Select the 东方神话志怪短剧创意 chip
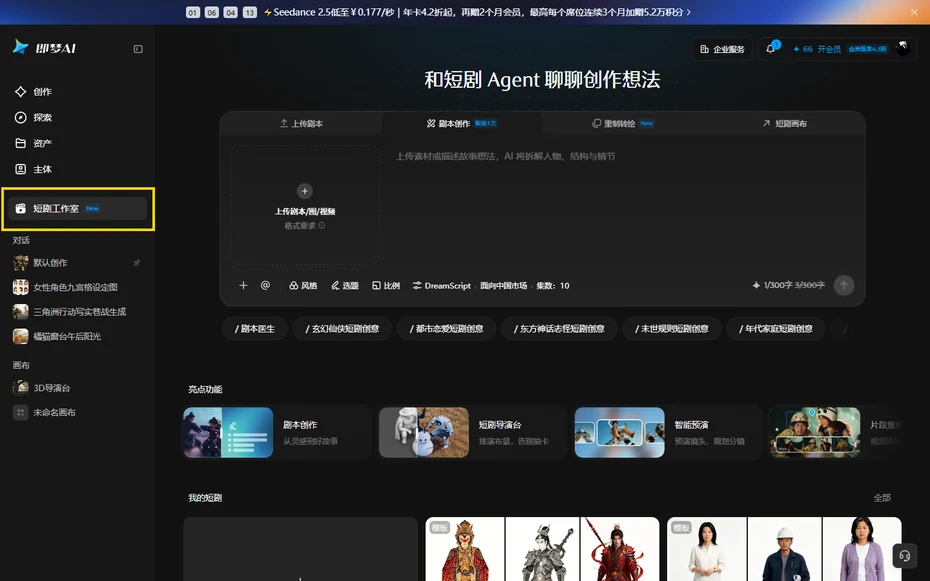Viewport: 930px width, 581px height. (559, 328)
